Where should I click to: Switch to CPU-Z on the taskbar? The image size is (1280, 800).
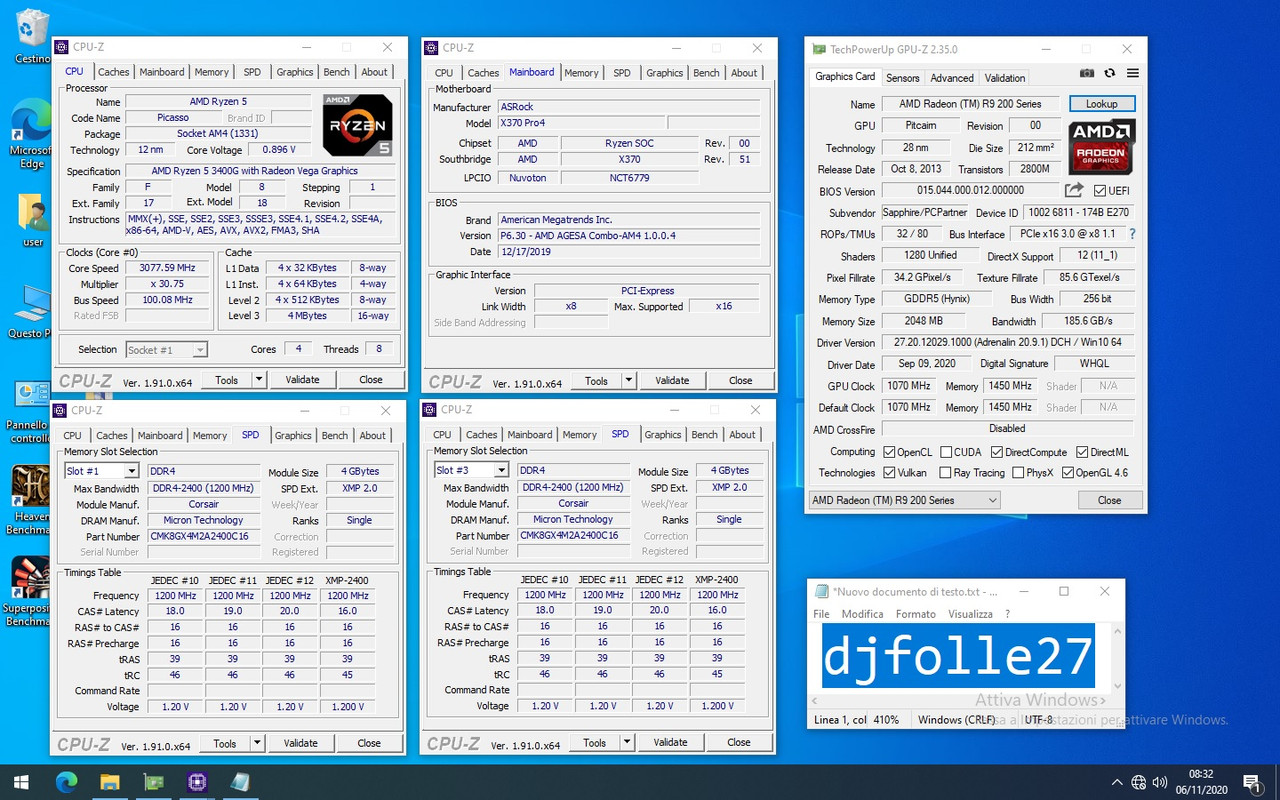point(197,782)
